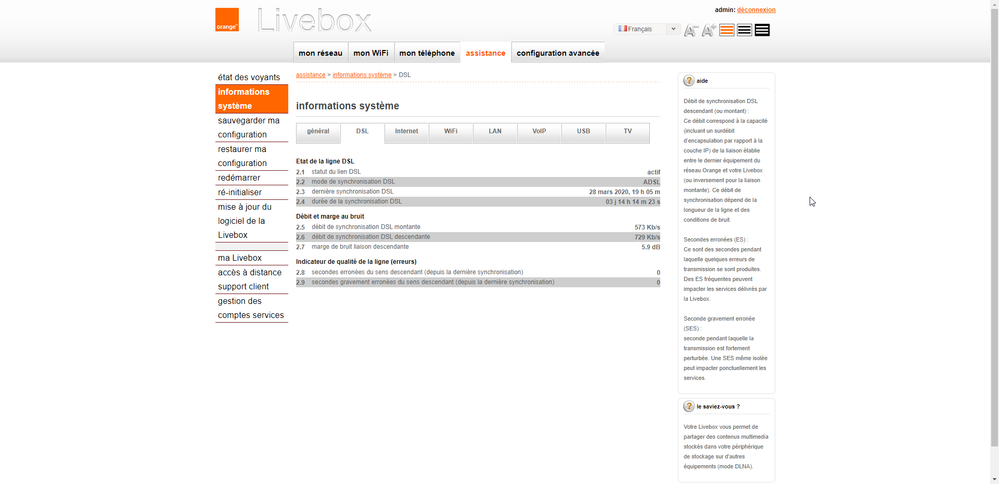999x484 pixels.
Task: Go to 'configuration avancée' menu
Action: coord(558,53)
